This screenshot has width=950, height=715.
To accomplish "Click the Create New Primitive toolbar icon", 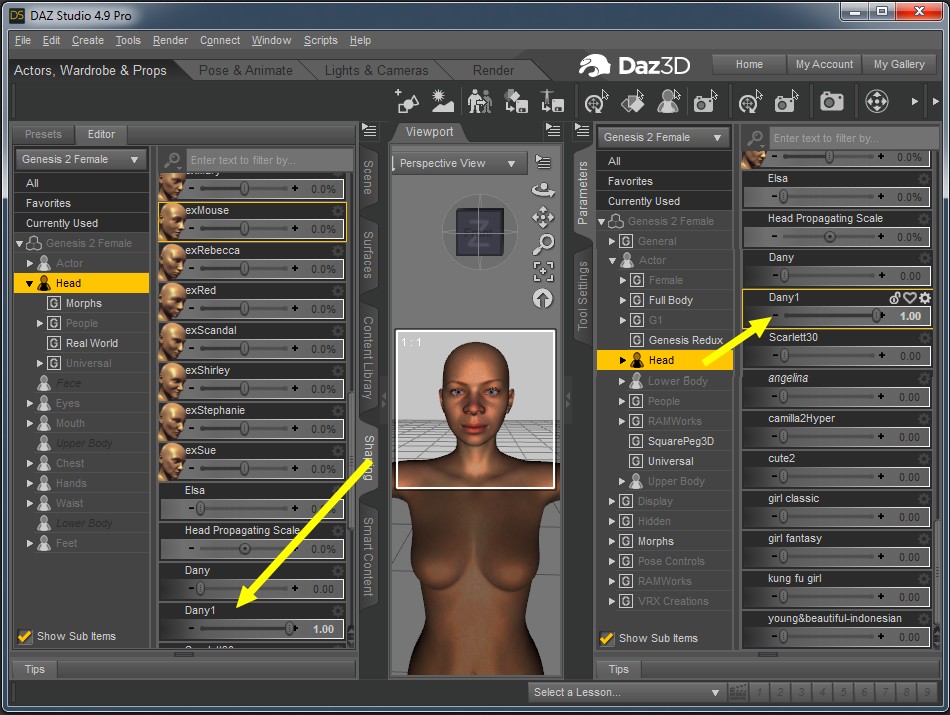I will pos(407,101).
